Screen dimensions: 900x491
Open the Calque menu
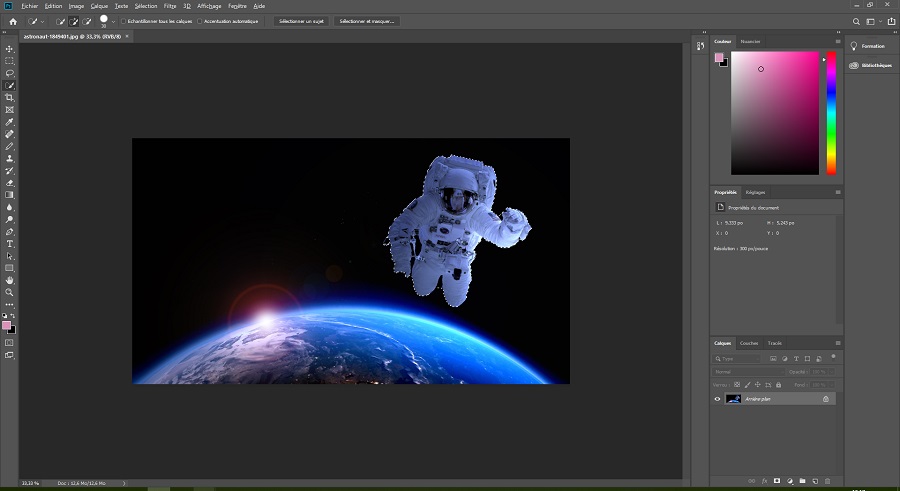(x=99, y=6)
